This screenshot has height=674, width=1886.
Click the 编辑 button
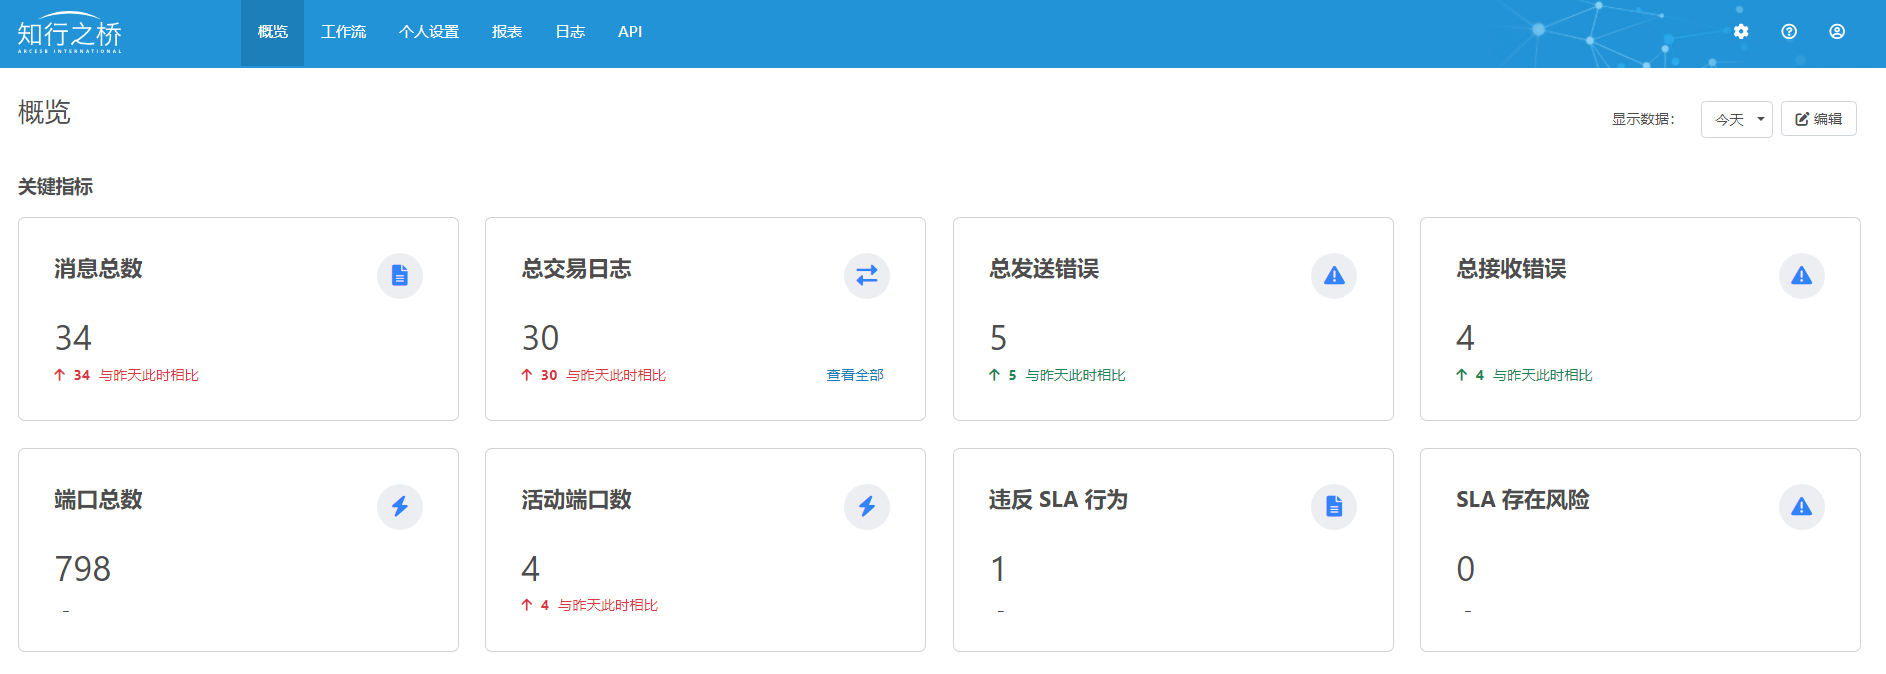[x=1818, y=119]
